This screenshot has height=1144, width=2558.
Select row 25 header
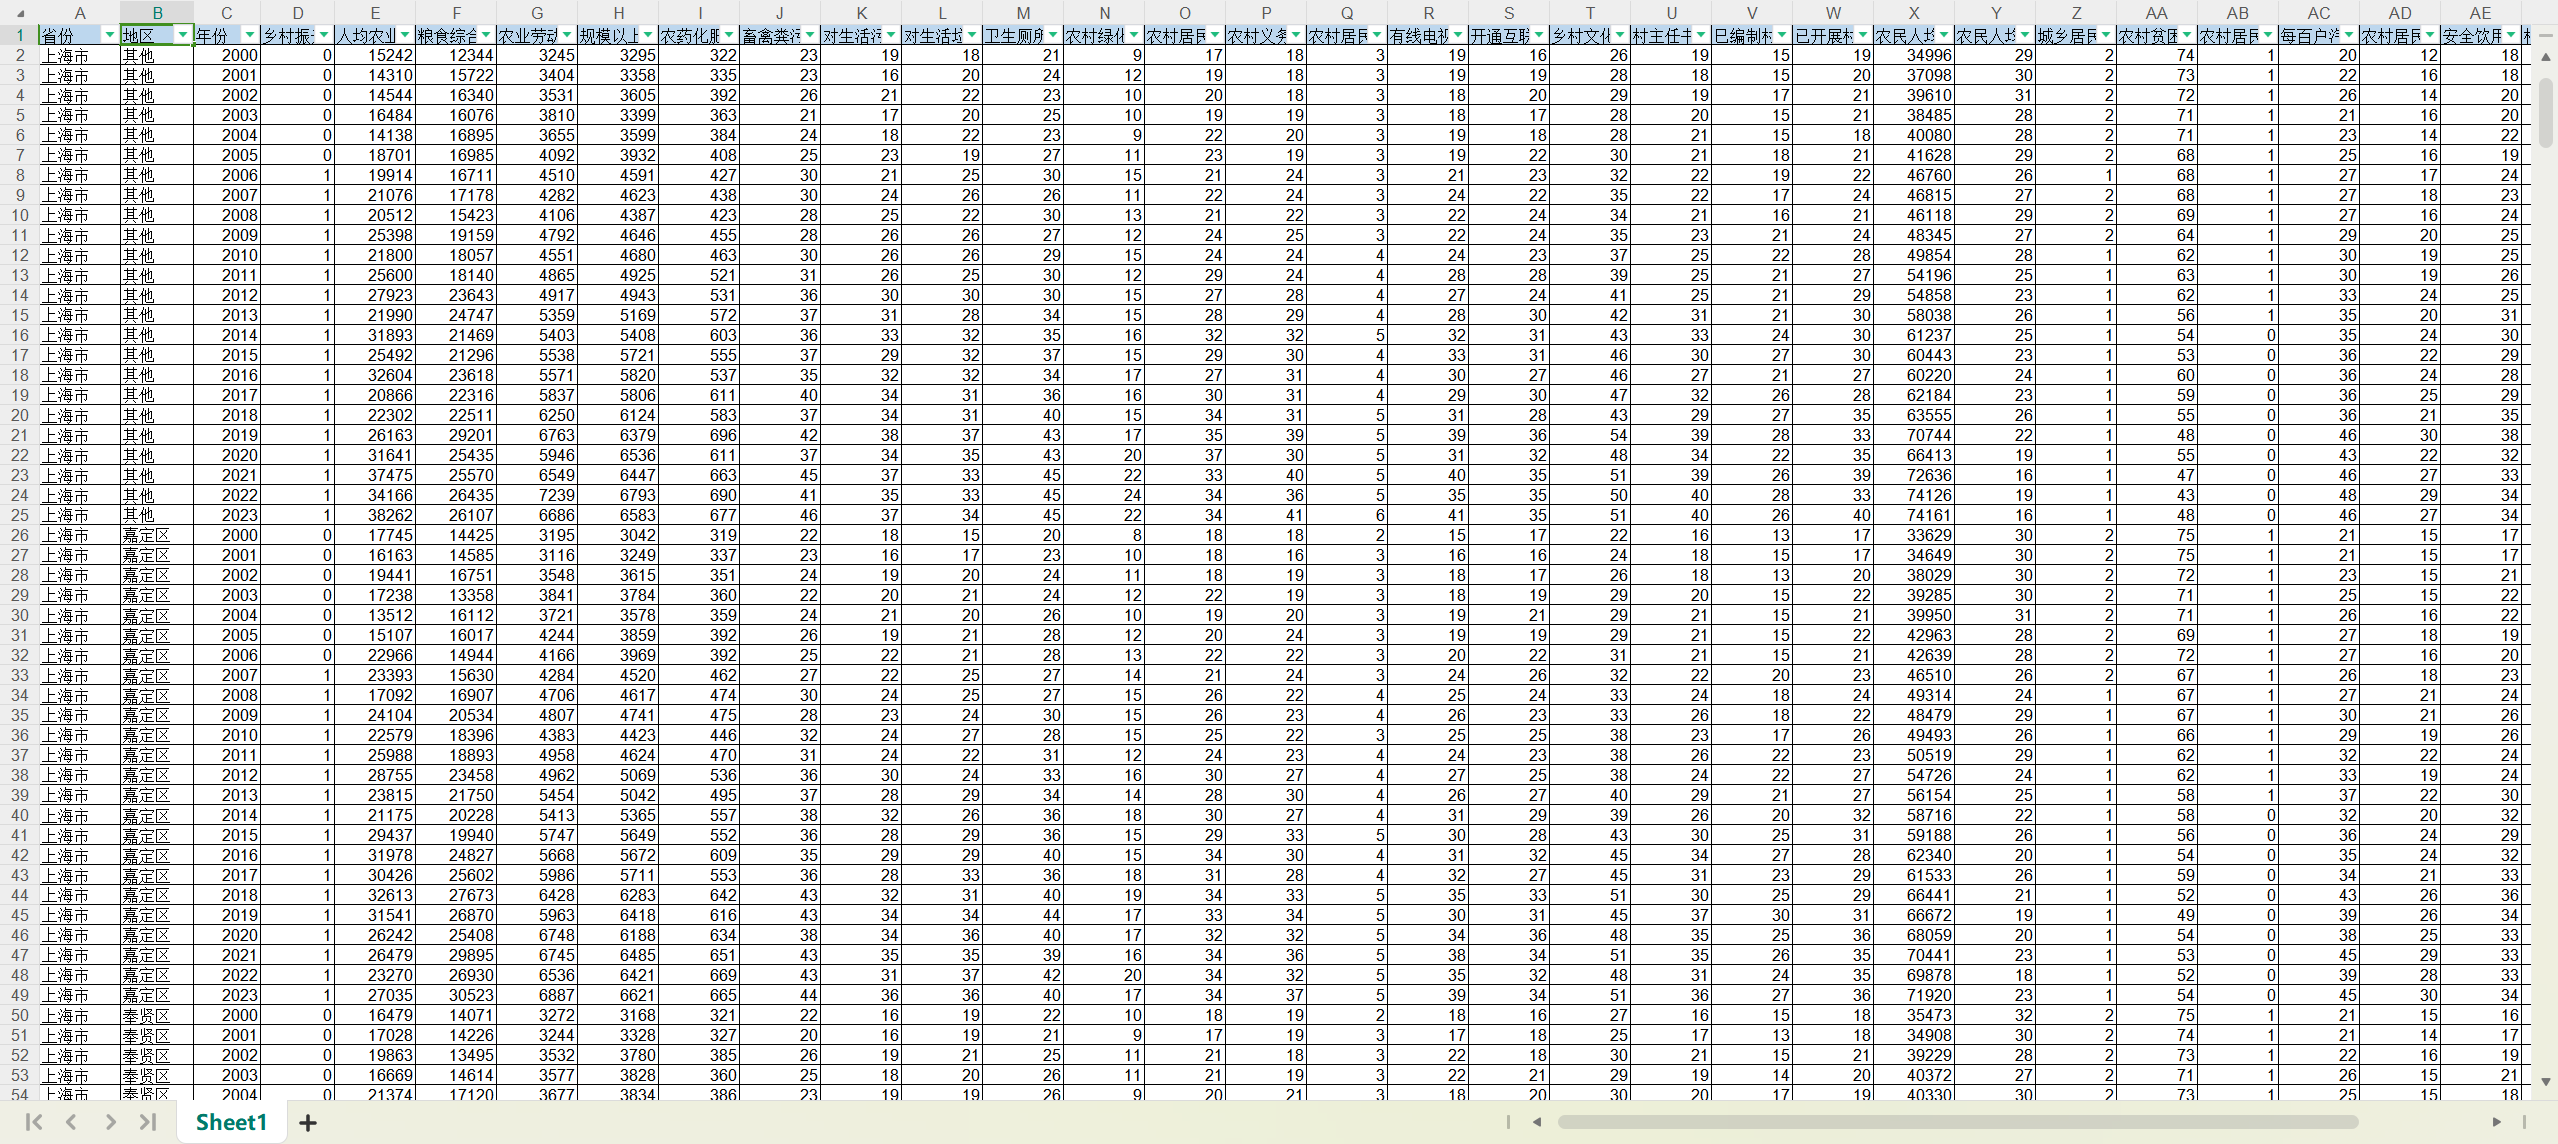tap(19, 515)
